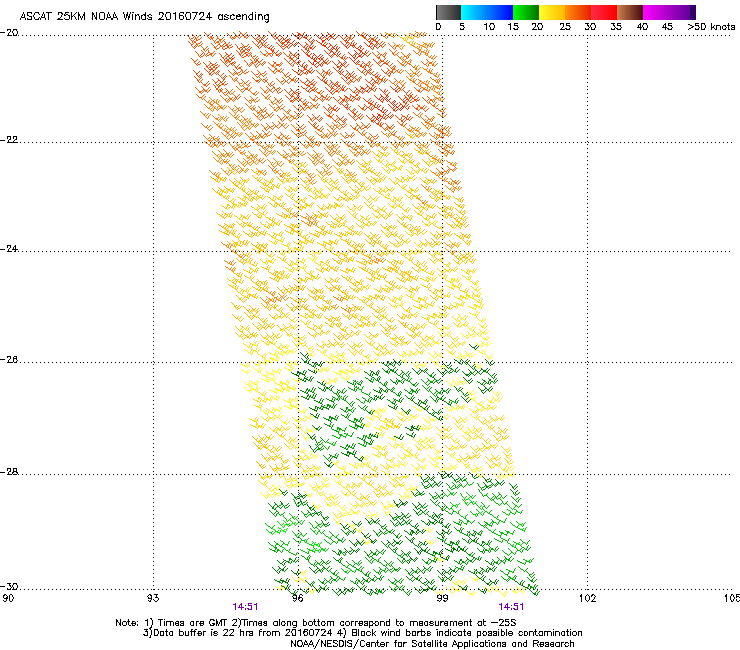Click the longitude label '96'
Image resolution: width=740 pixels, height=650 pixels.
pos(298,598)
